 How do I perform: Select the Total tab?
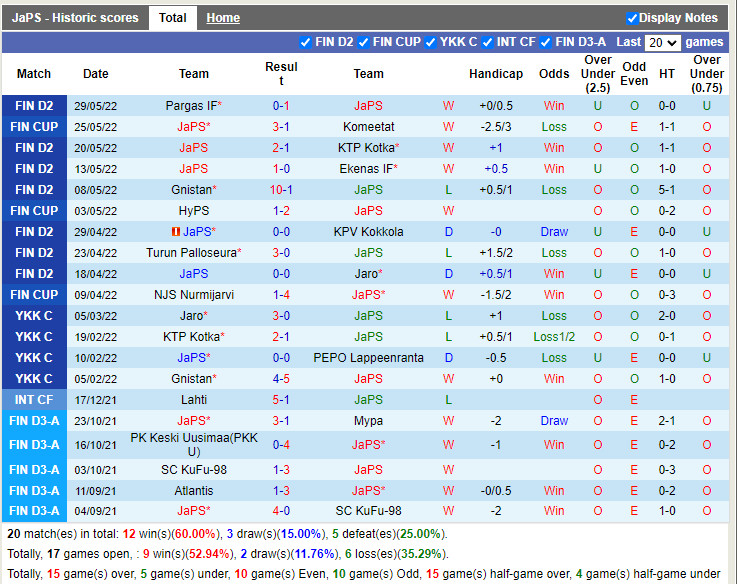[172, 18]
